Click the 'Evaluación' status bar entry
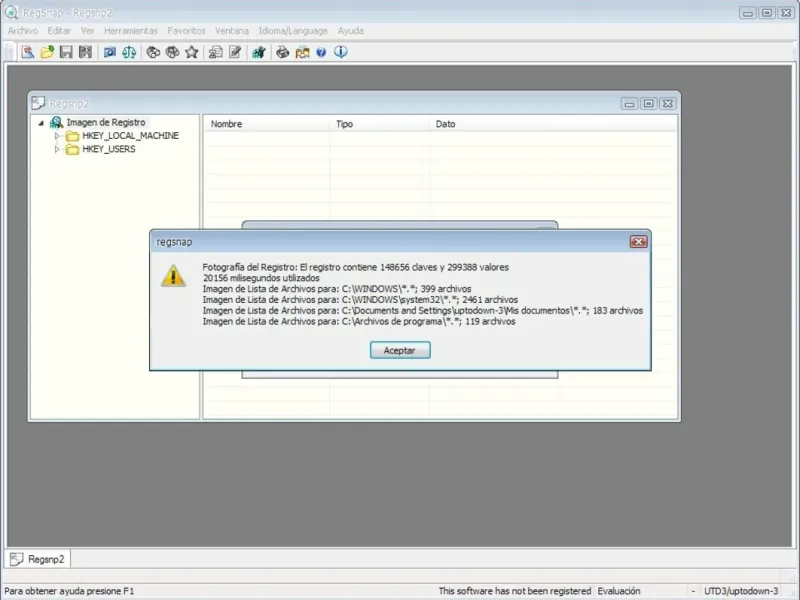Screen dimensions: 800x600 (x=619, y=591)
